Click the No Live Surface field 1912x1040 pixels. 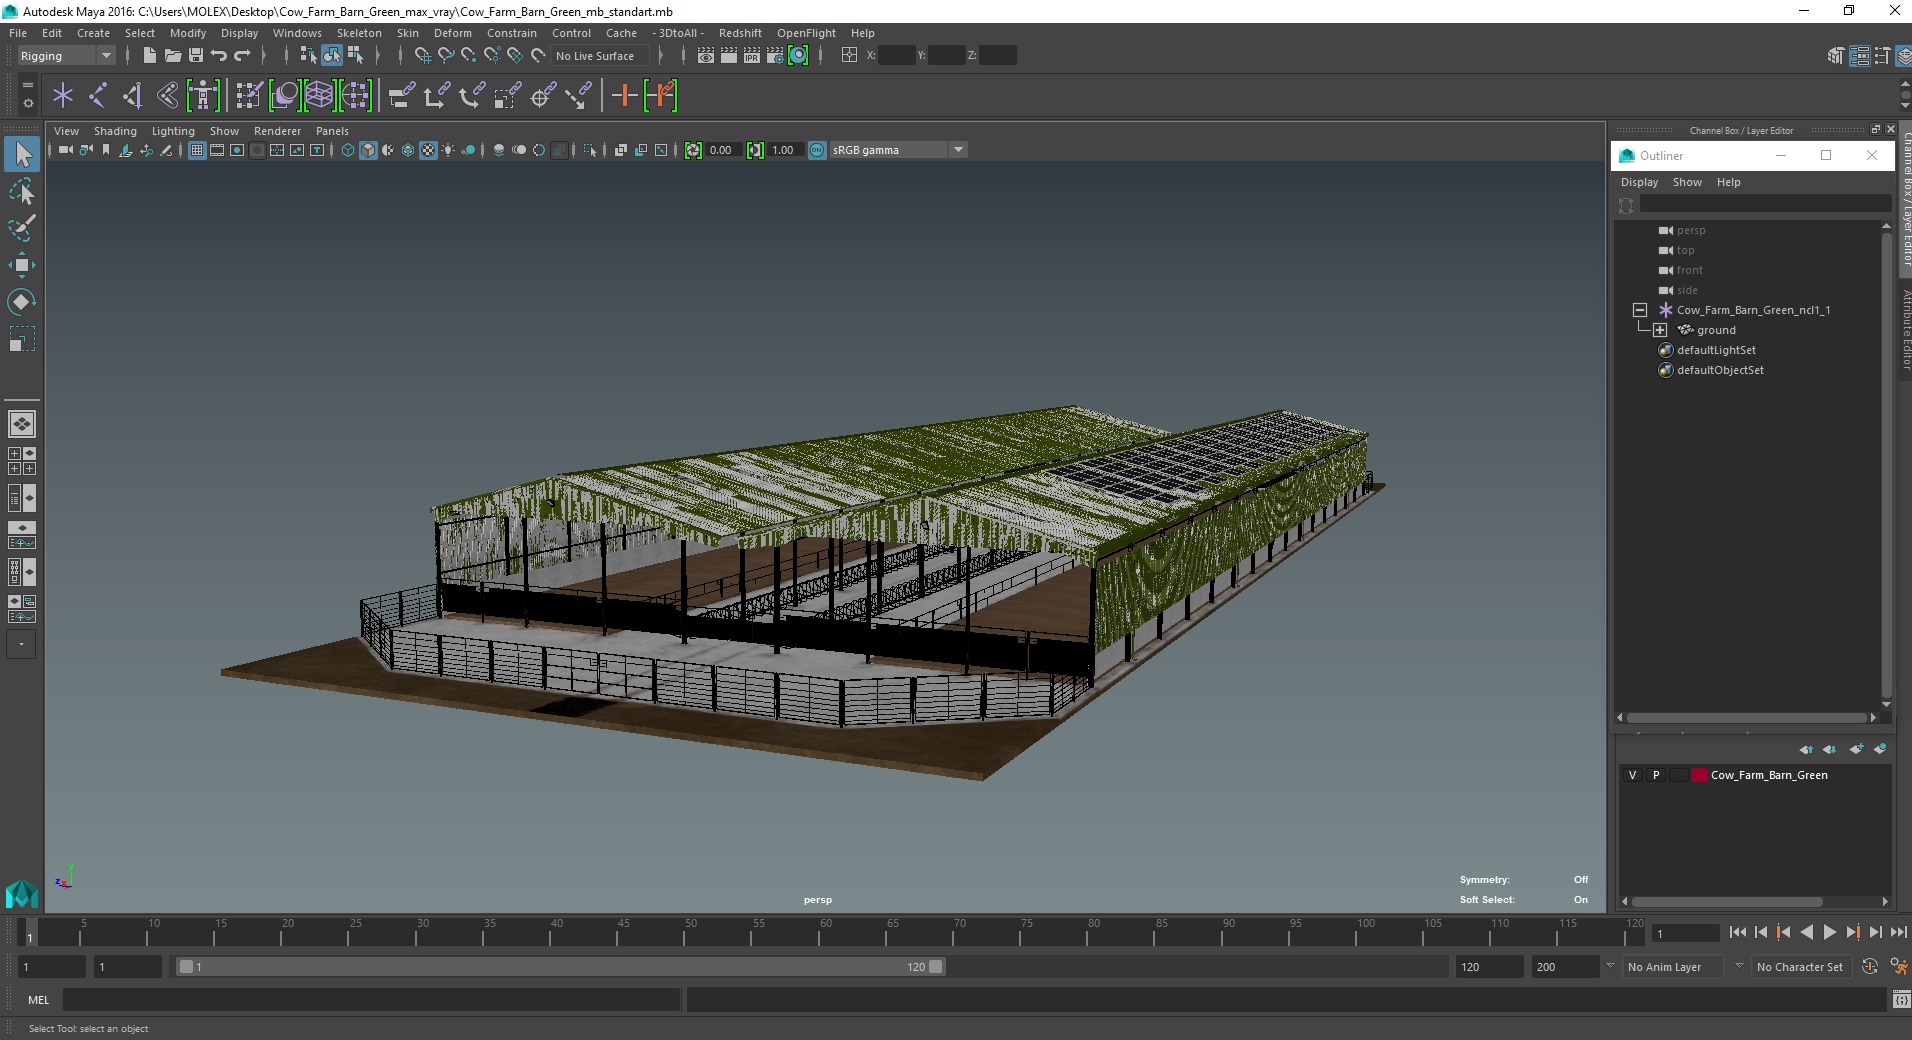pyautogui.click(x=599, y=56)
